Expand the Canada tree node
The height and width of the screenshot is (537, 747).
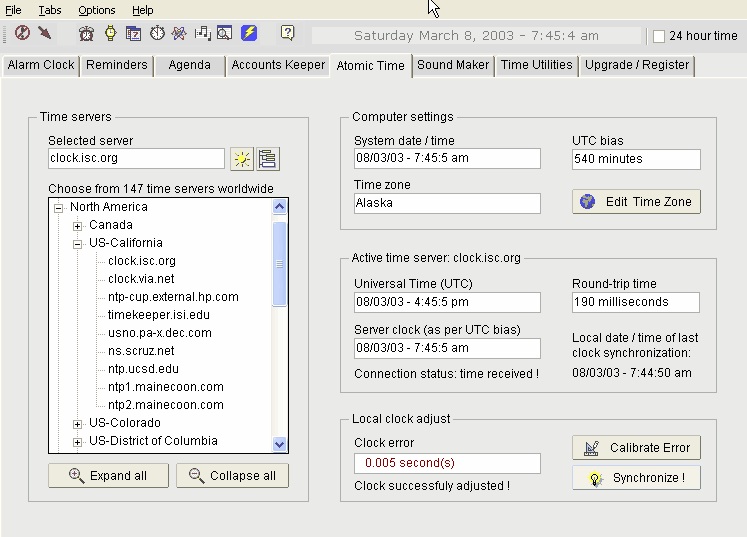(x=78, y=225)
